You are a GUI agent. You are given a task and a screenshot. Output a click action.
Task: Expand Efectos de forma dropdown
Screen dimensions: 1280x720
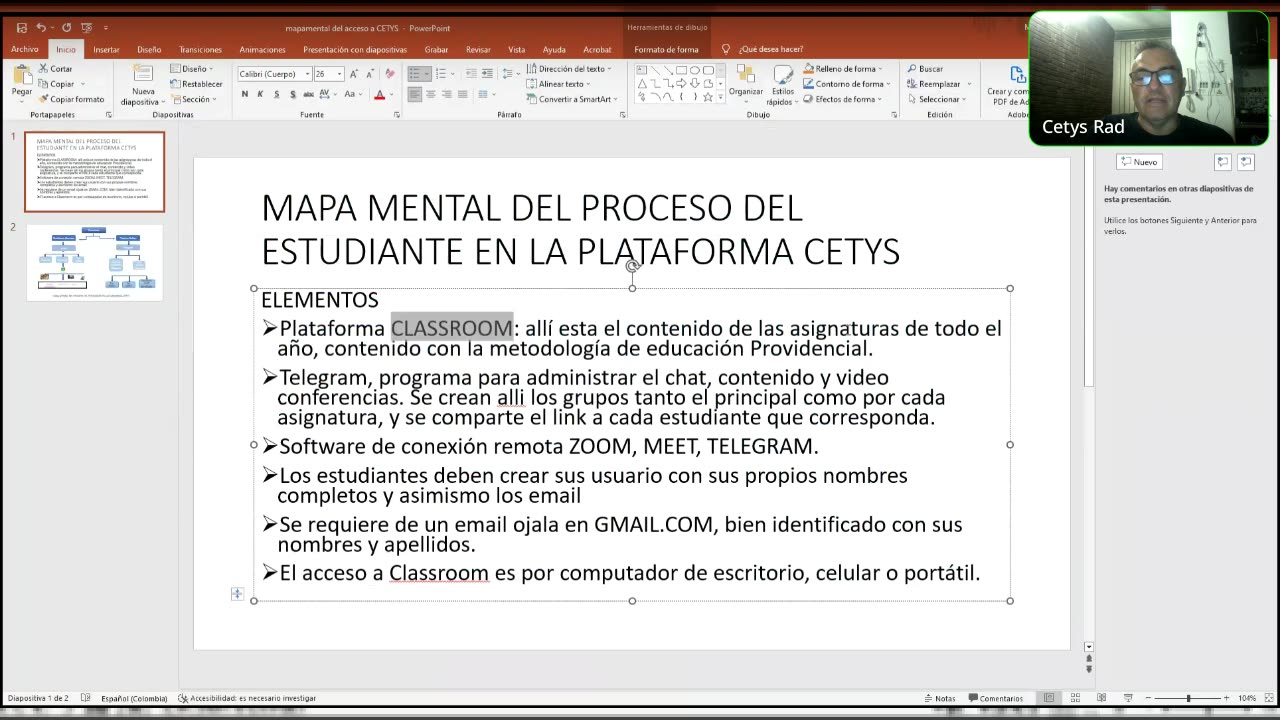click(x=842, y=99)
